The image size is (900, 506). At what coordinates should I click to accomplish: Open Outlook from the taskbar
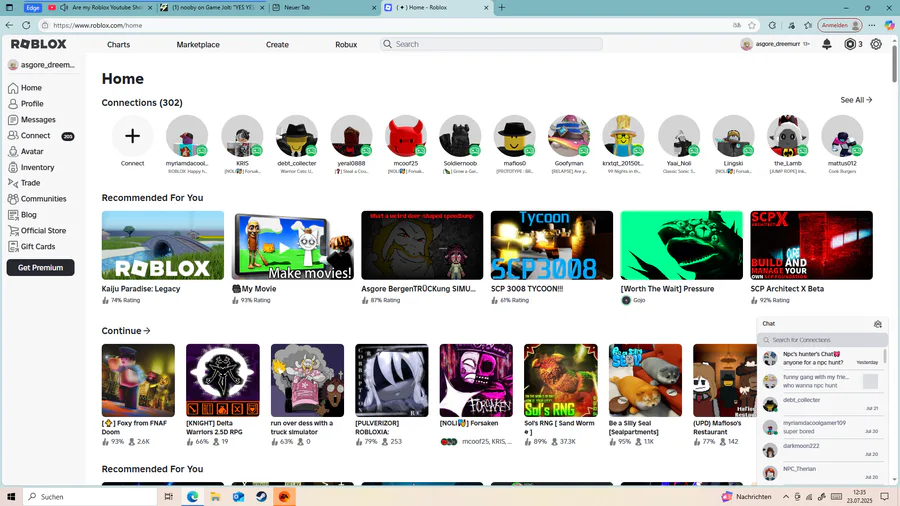238,496
